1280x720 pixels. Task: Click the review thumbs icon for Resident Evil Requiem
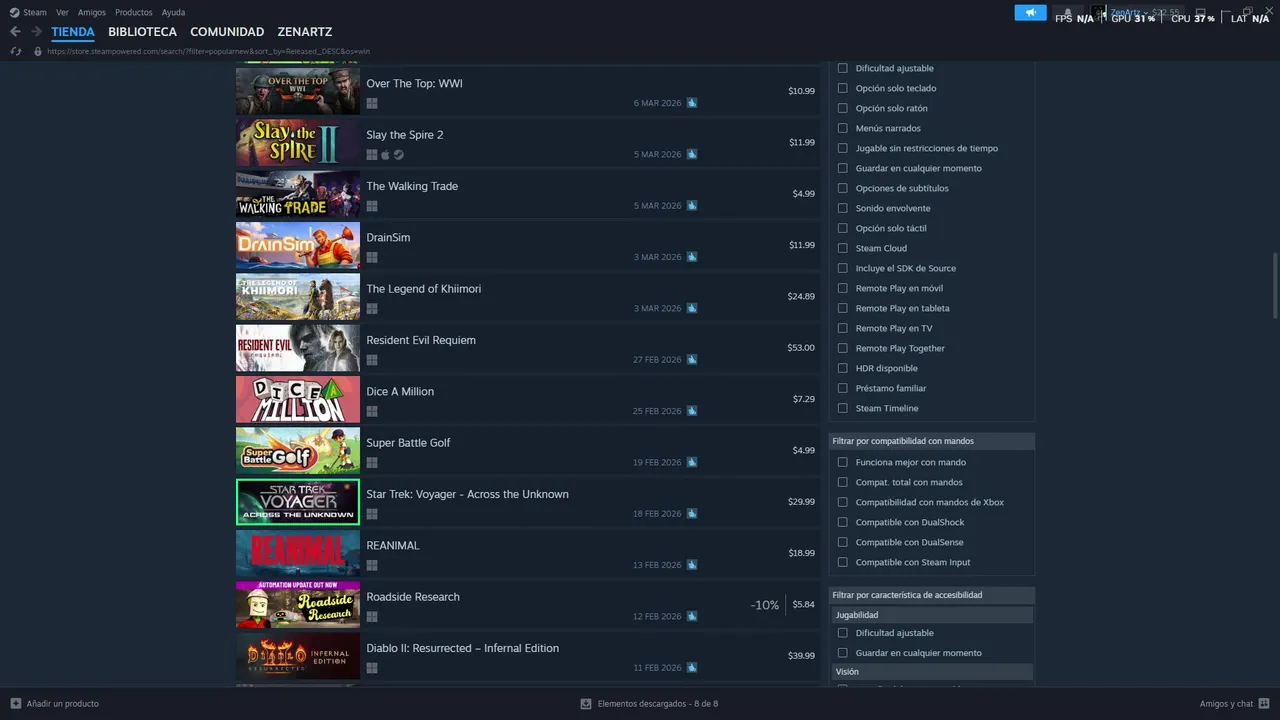pyautogui.click(x=692, y=360)
